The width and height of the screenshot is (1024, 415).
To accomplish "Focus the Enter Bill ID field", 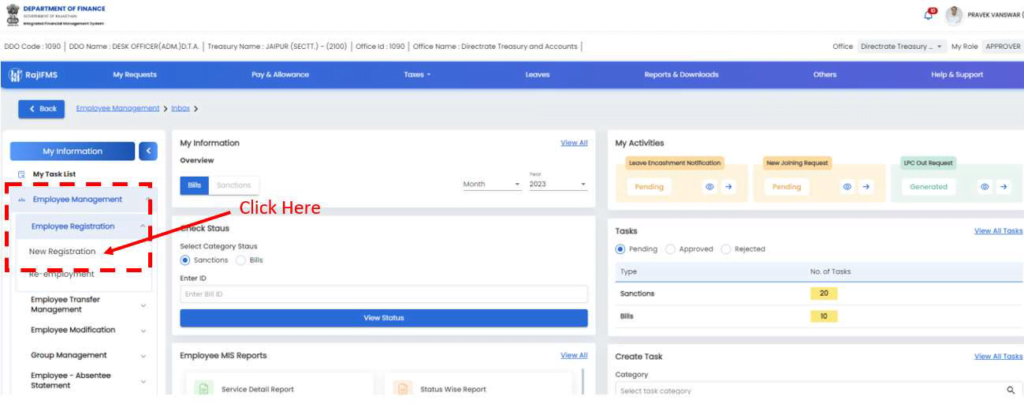I will [x=384, y=294].
